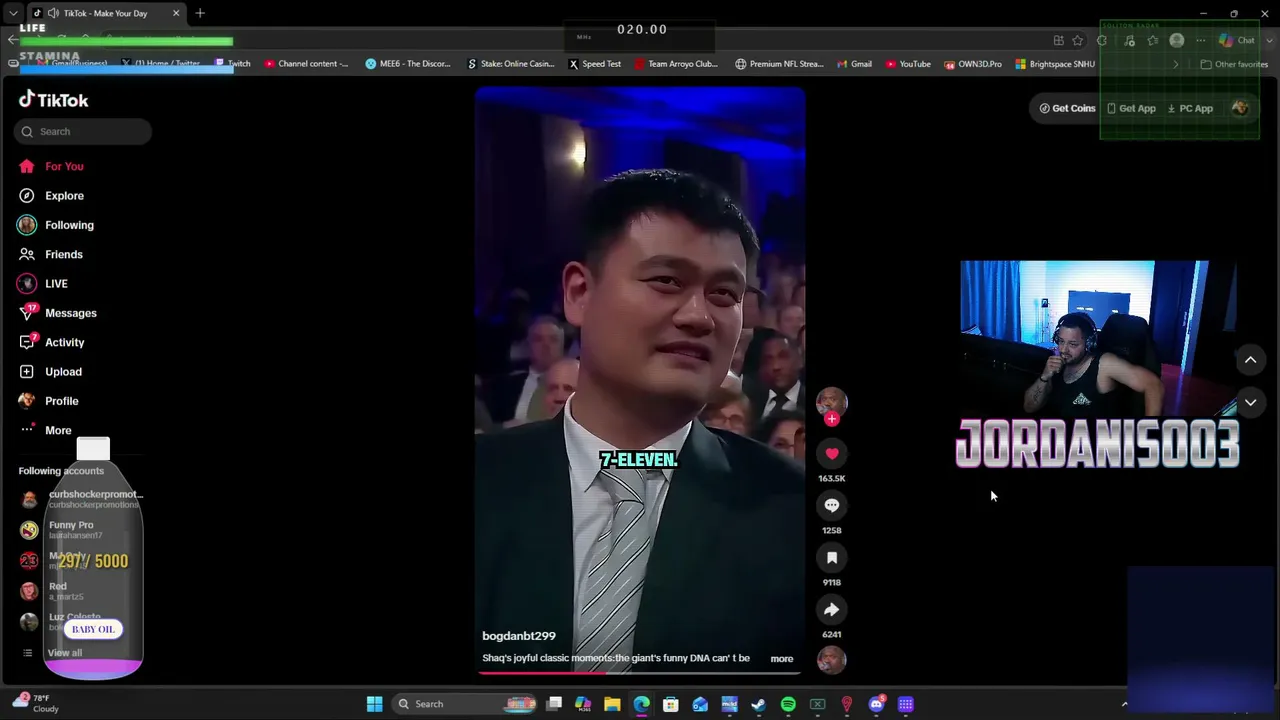Open File Explorer from the taskbar
Viewport: 1280px width, 720px height.
612,704
